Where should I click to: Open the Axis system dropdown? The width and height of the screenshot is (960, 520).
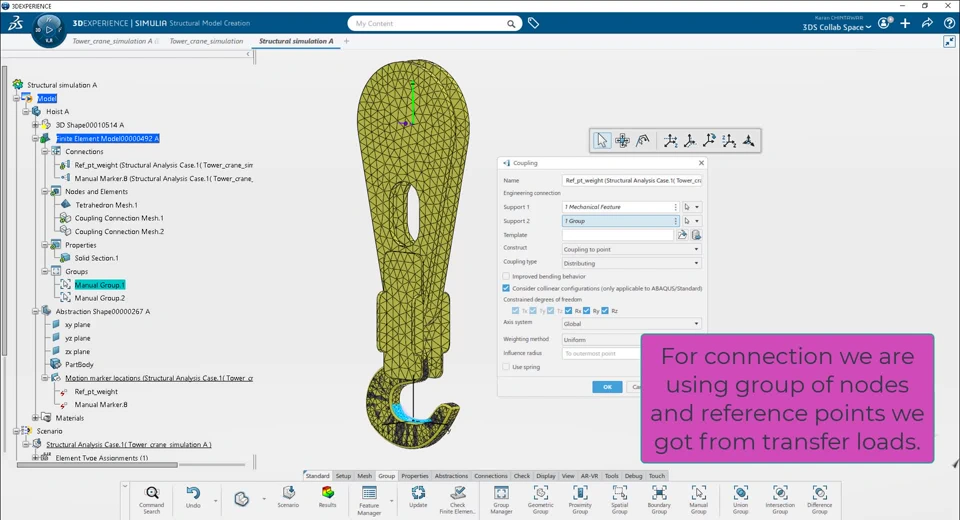(x=631, y=323)
